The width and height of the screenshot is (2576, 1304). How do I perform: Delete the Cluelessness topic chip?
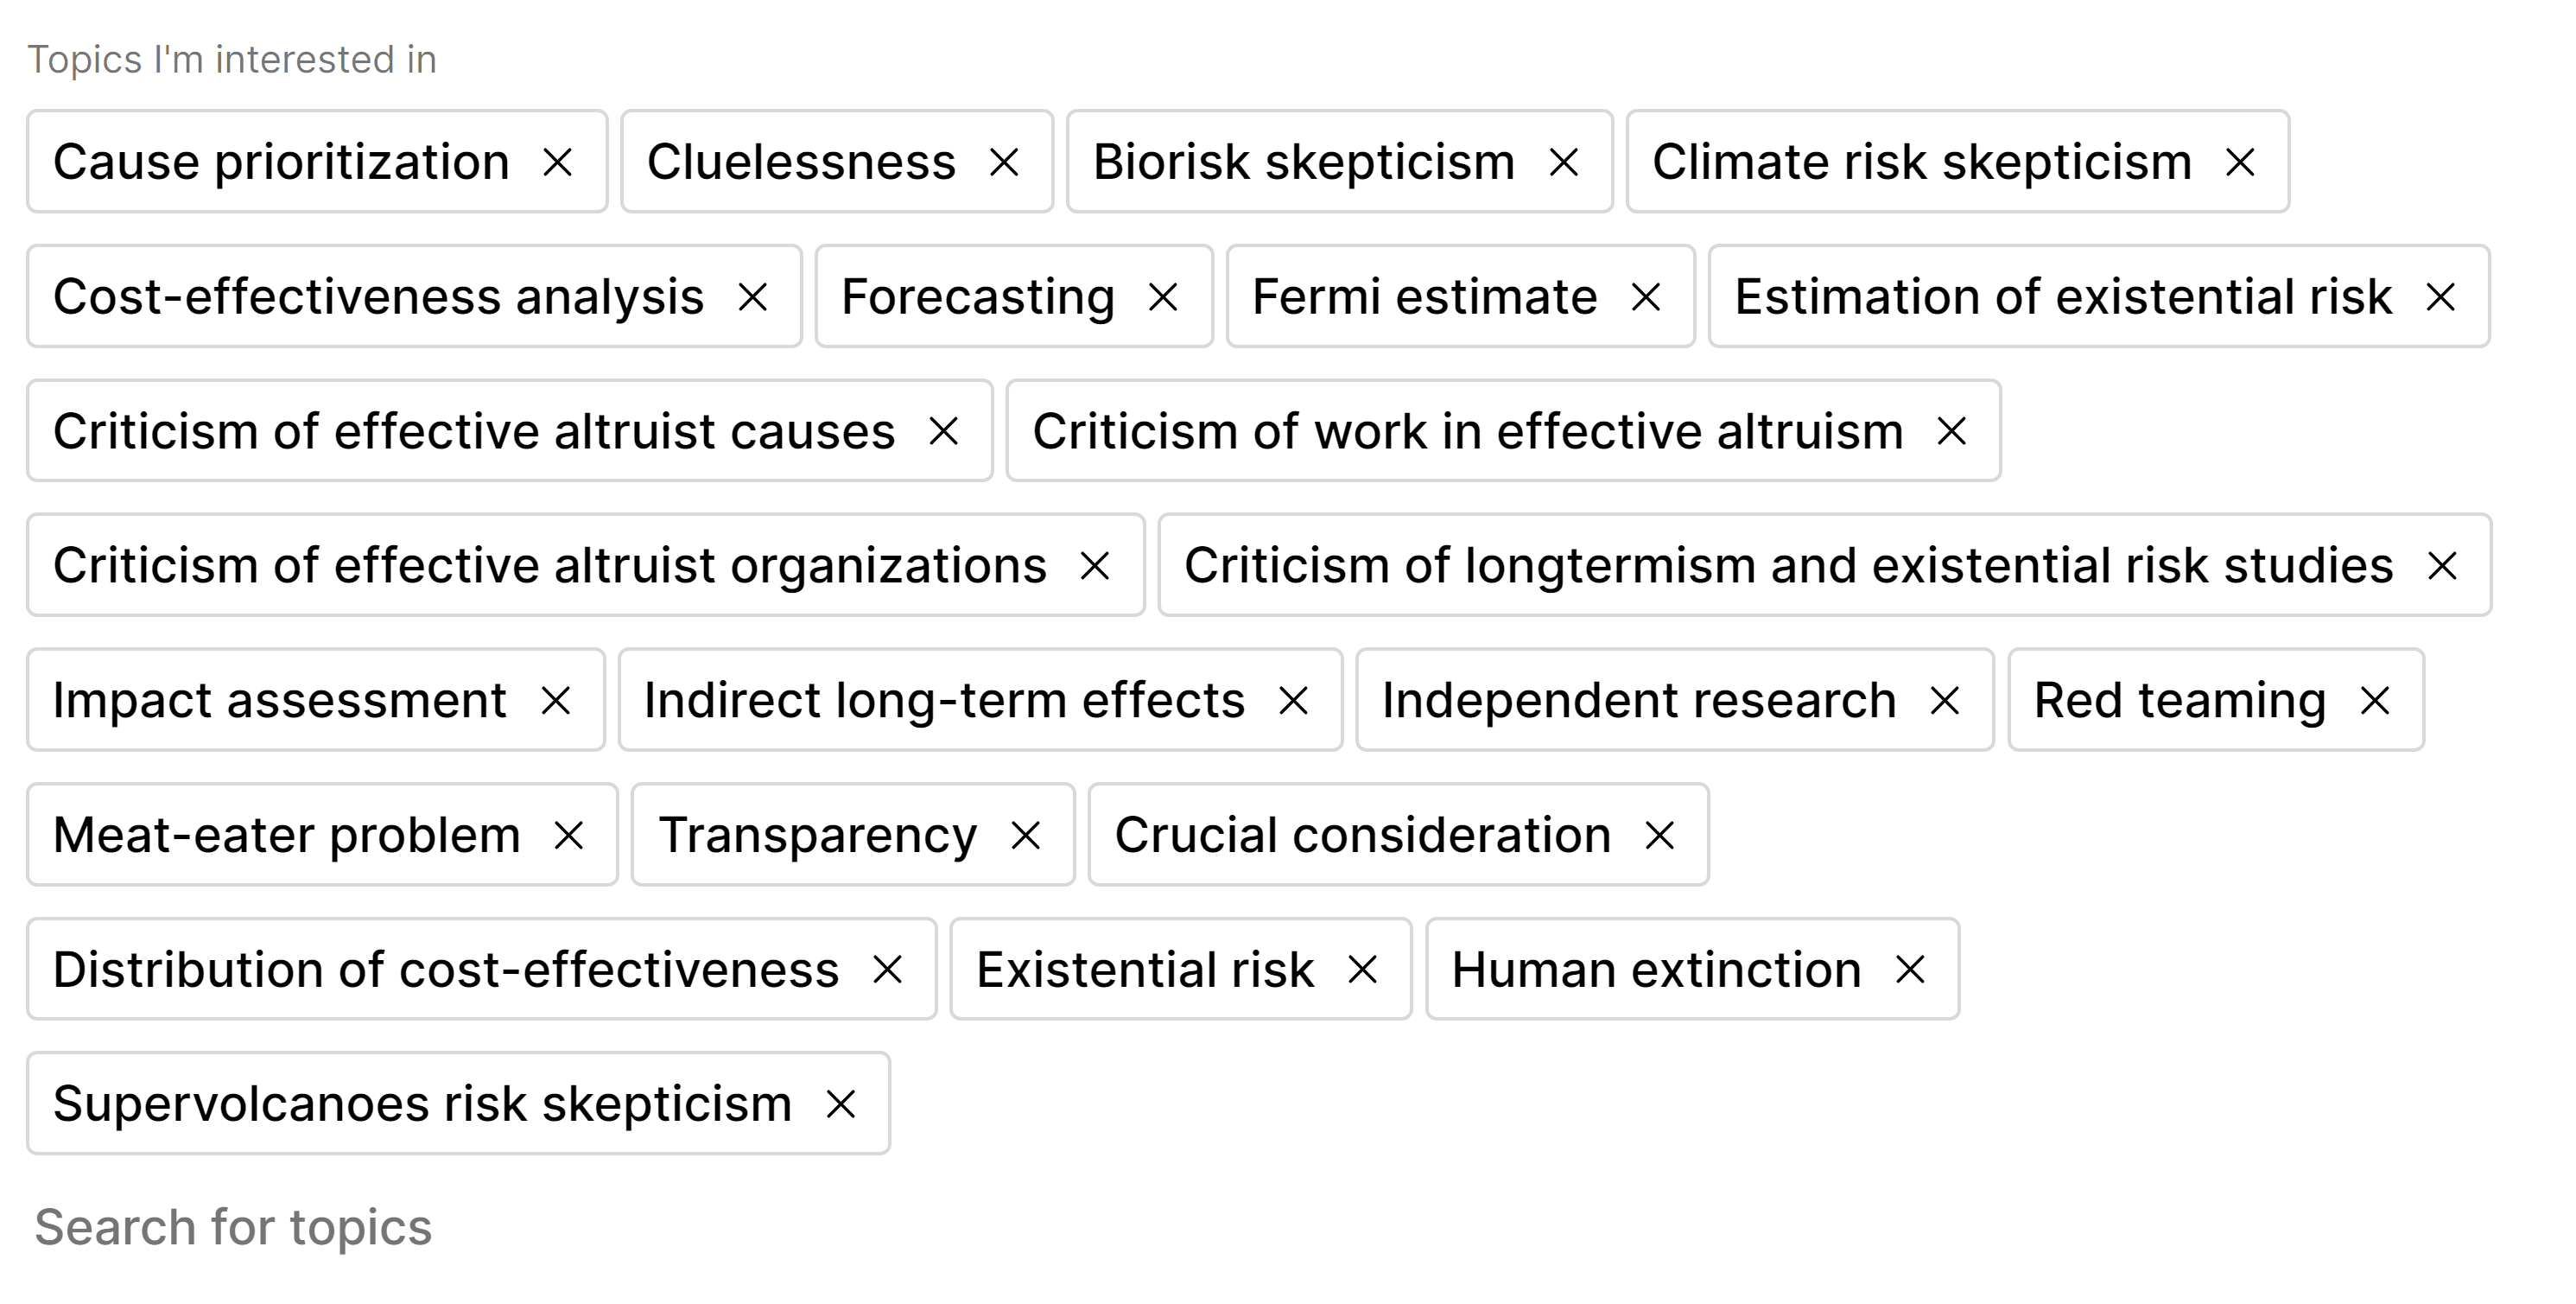coord(1004,162)
